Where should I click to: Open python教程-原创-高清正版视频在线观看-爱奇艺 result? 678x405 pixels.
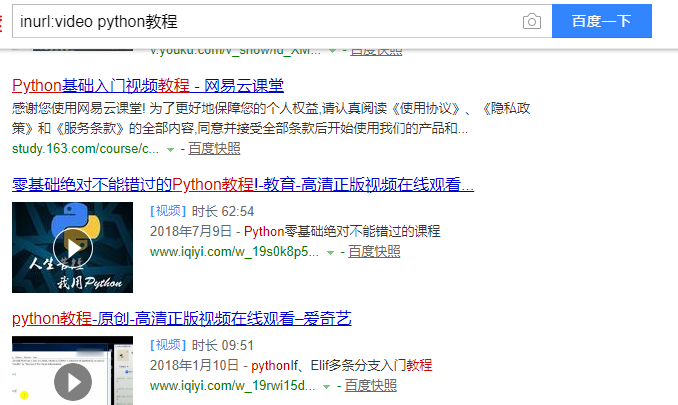182,319
